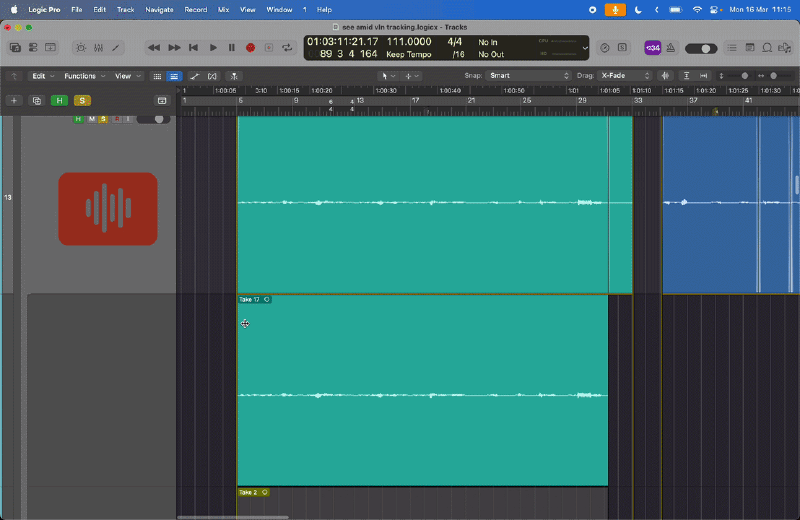Screen dimensions: 800x520
Task: Open the Inspector panel button
Action: (33, 47)
